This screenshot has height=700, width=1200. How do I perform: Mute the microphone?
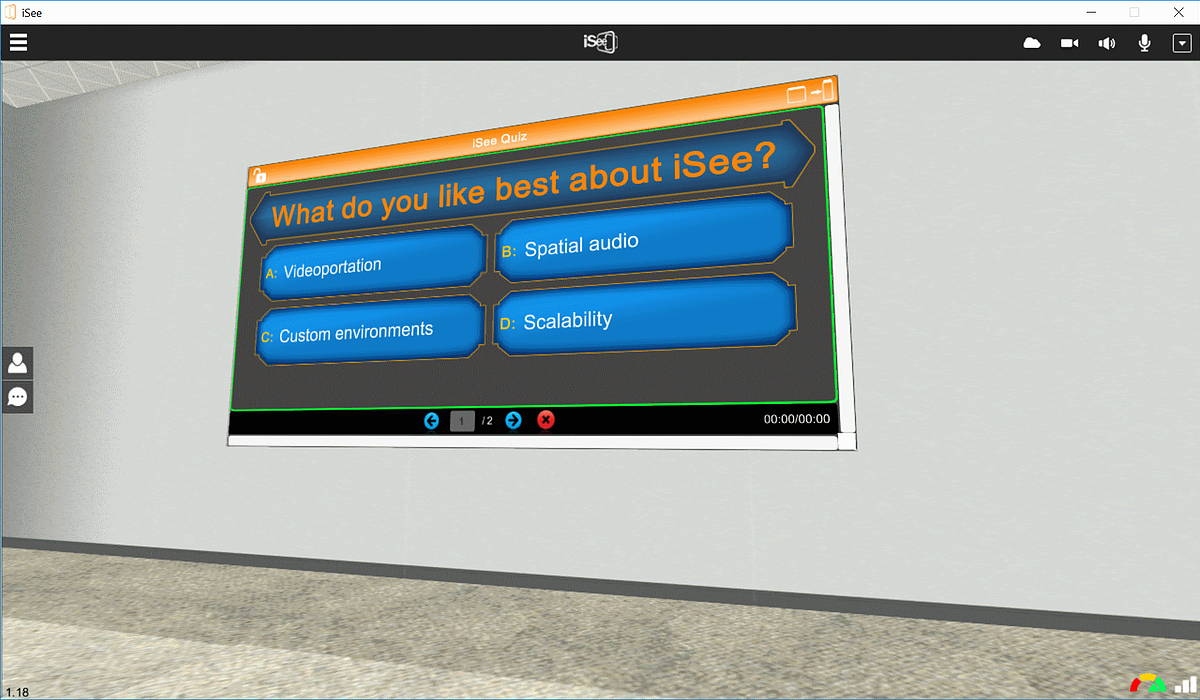1144,43
